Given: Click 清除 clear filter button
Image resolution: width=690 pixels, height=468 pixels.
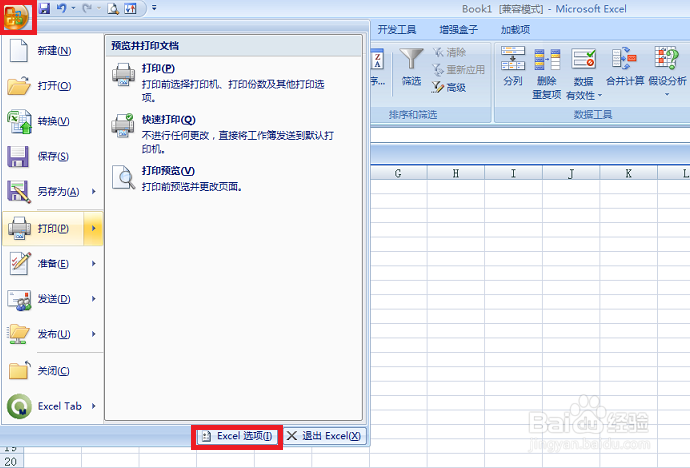Looking at the screenshot, I should tap(449, 52).
